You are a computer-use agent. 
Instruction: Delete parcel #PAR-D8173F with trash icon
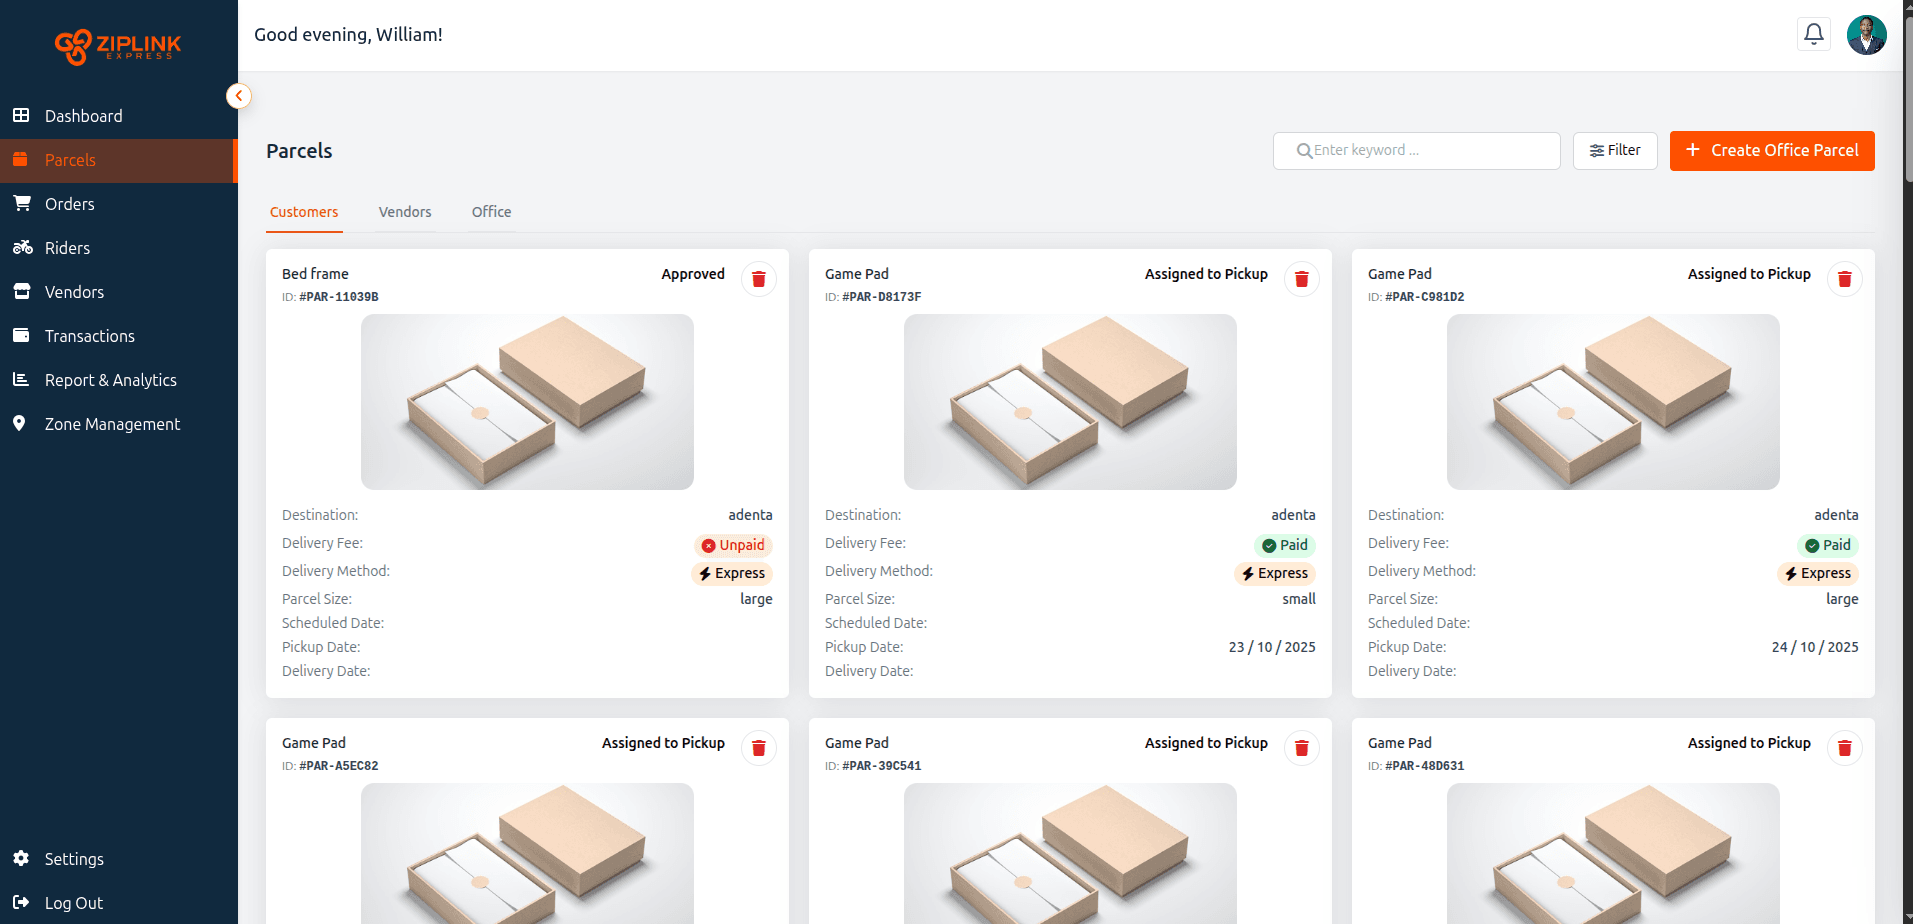[1302, 279]
